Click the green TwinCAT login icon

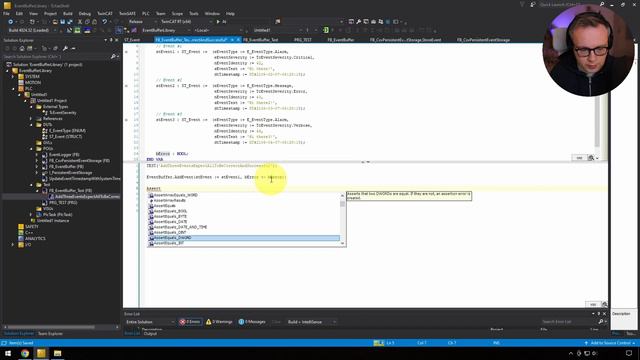click(326, 30)
